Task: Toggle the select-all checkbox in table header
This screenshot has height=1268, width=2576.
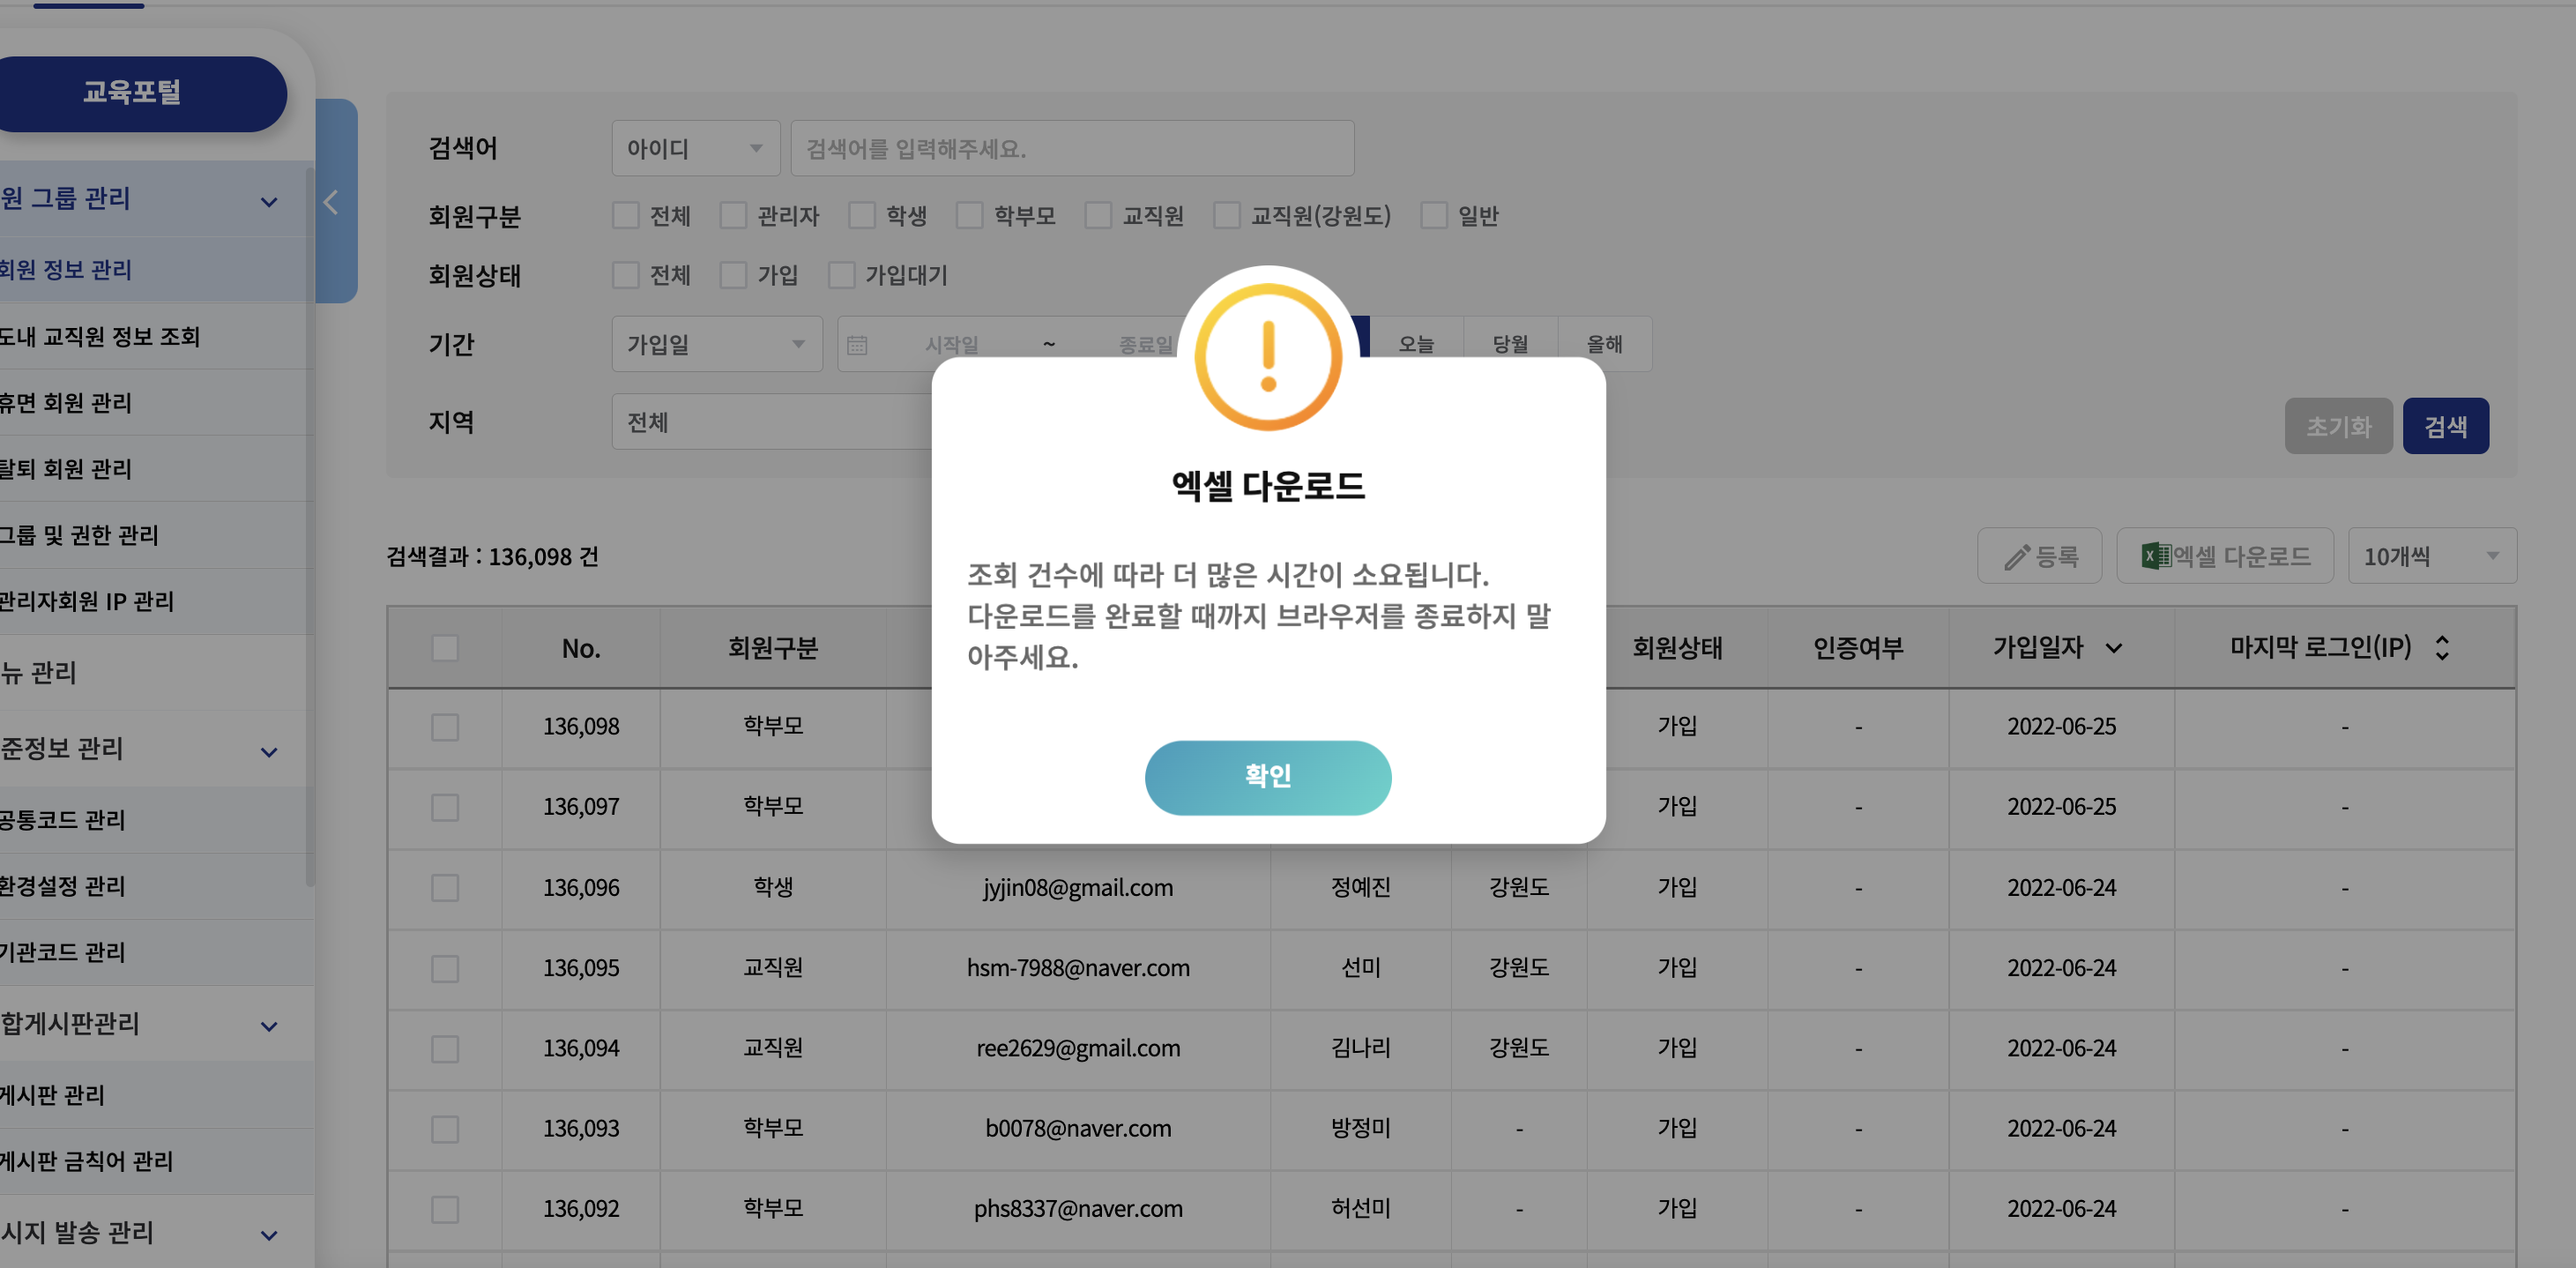Action: point(444,648)
